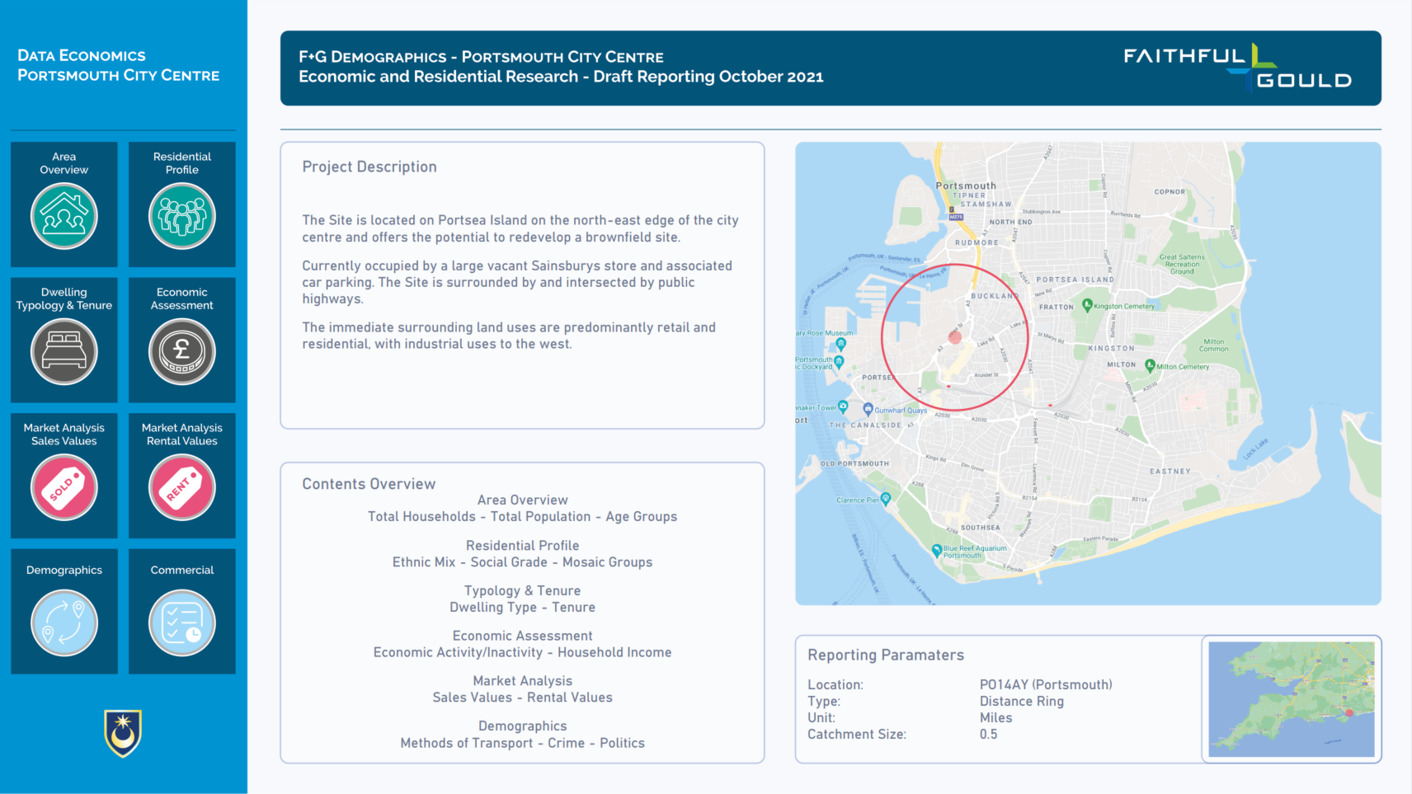
Task: Click the Blue Reef Aquarium map marker
Action: tap(936, 549)
